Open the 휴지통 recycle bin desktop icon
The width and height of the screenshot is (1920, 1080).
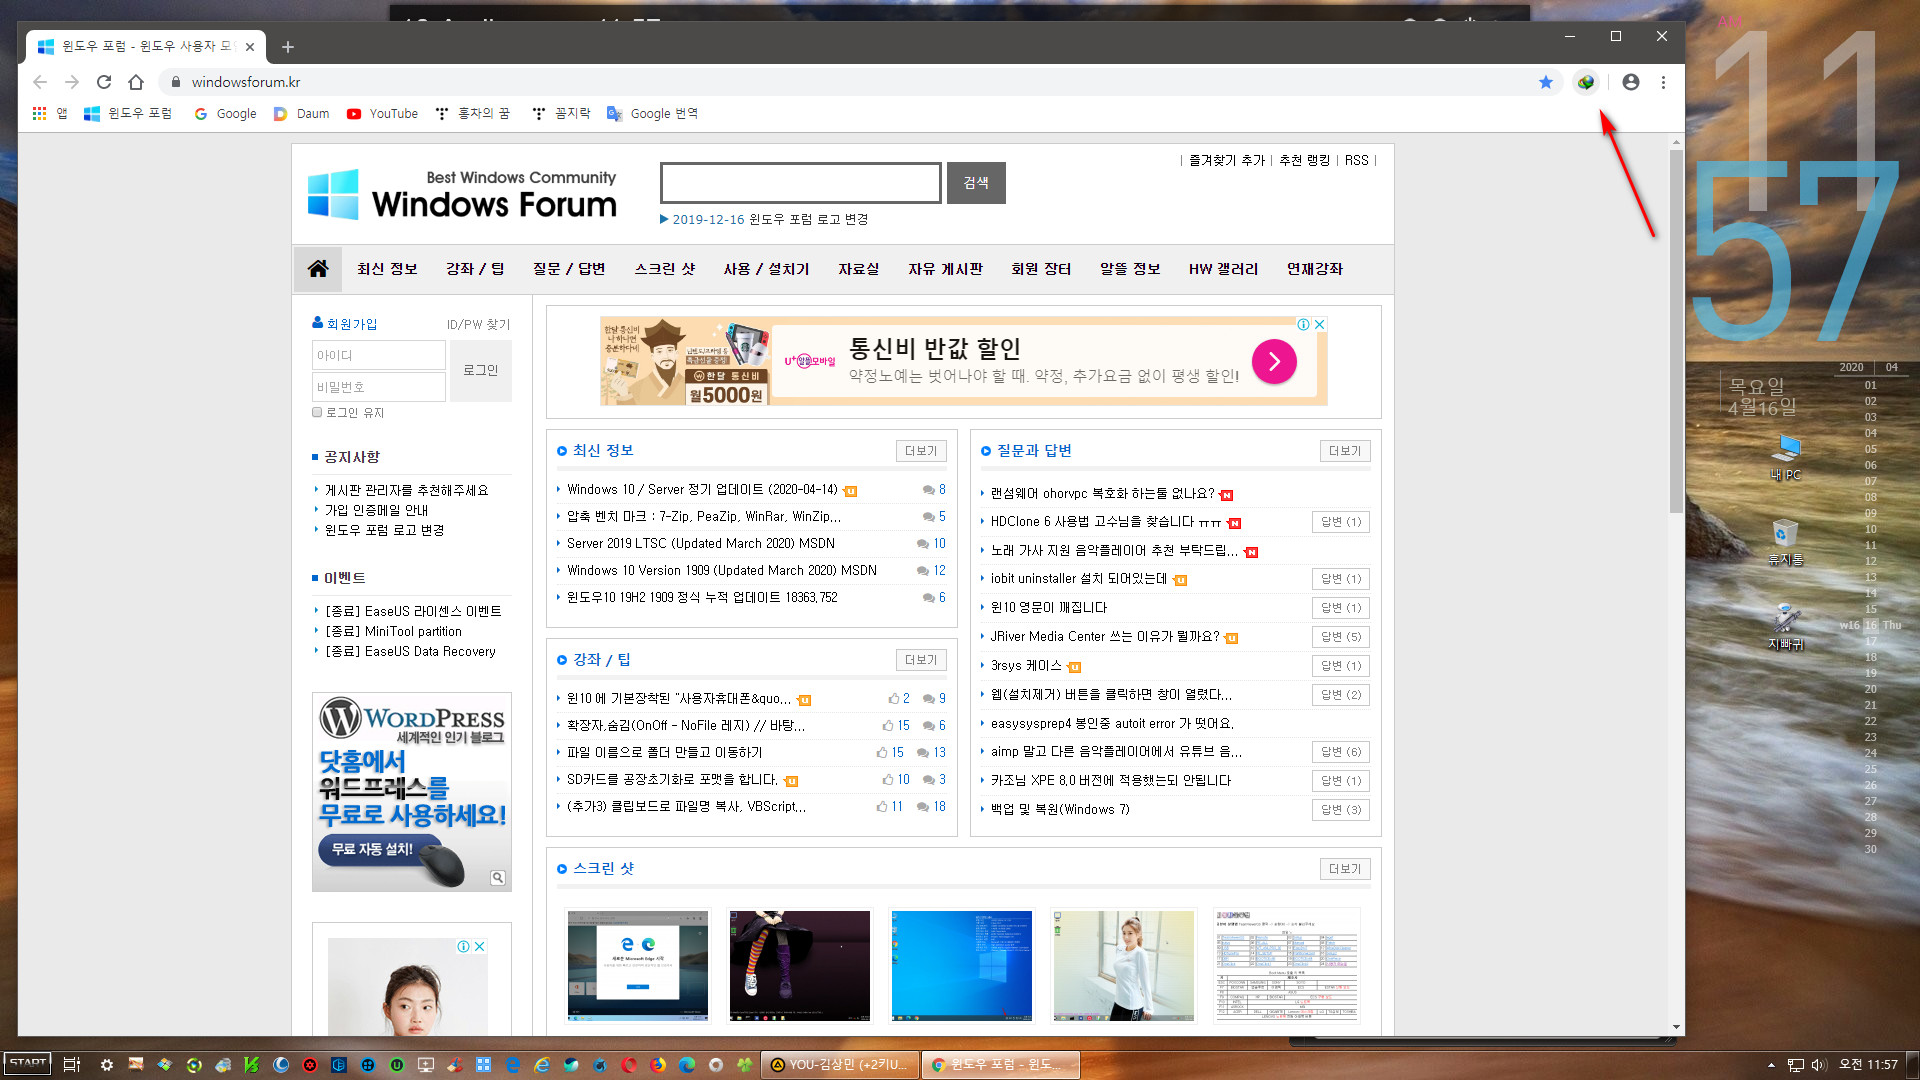click(x=1786, y=543)
